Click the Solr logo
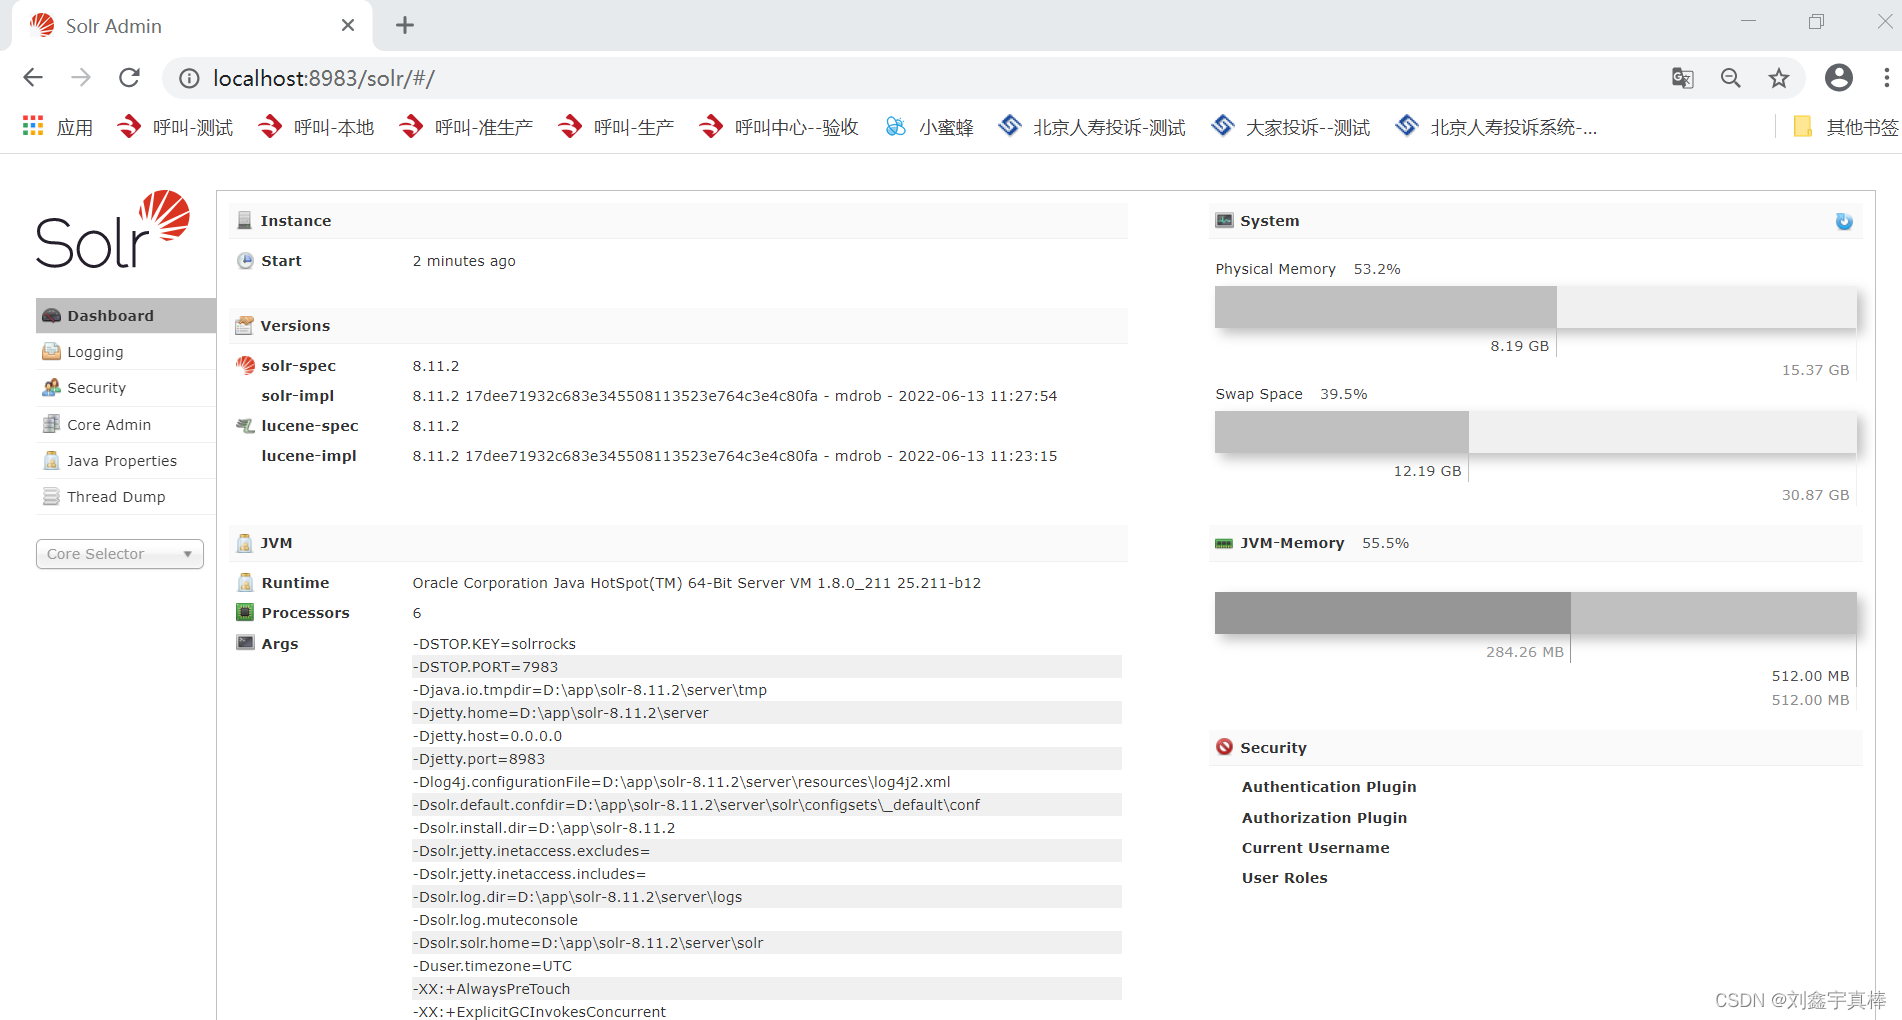The width and height of the screenshot is (1902, 1020). (x=113, y=229)
